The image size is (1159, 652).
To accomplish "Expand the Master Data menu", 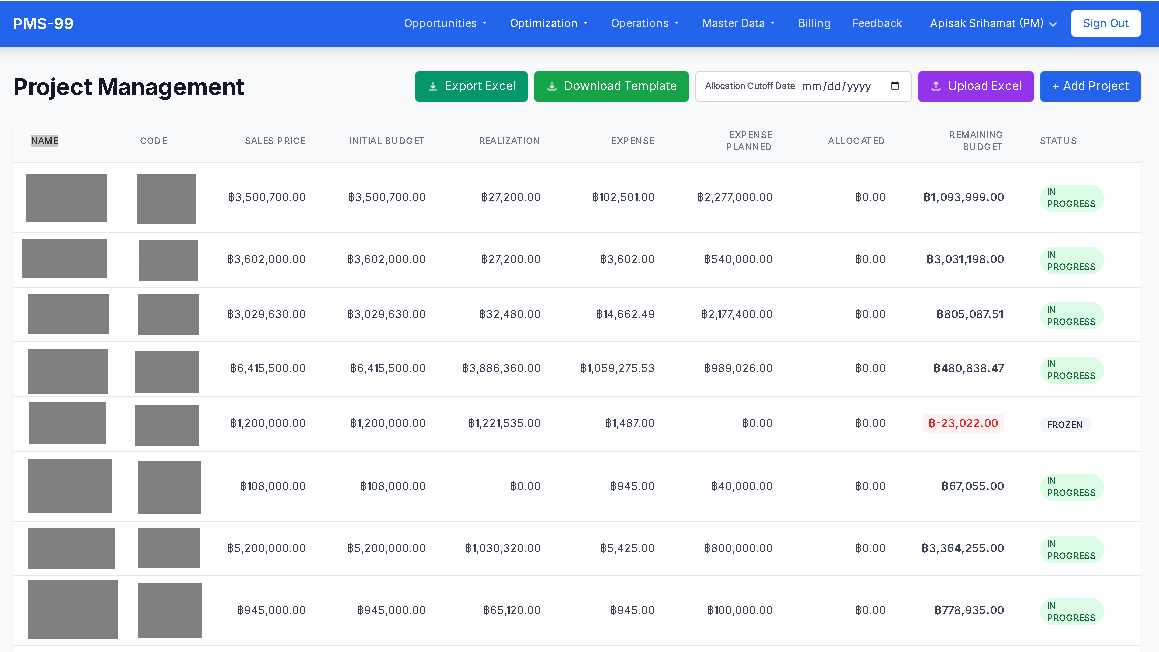I will click(x=738, y=23).
